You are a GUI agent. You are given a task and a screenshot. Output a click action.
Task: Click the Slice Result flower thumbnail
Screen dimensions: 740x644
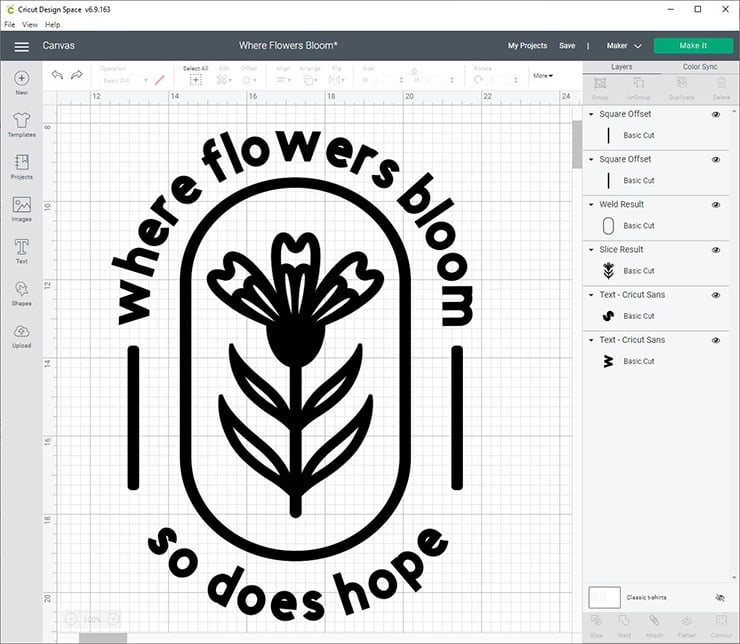(608, 271)
